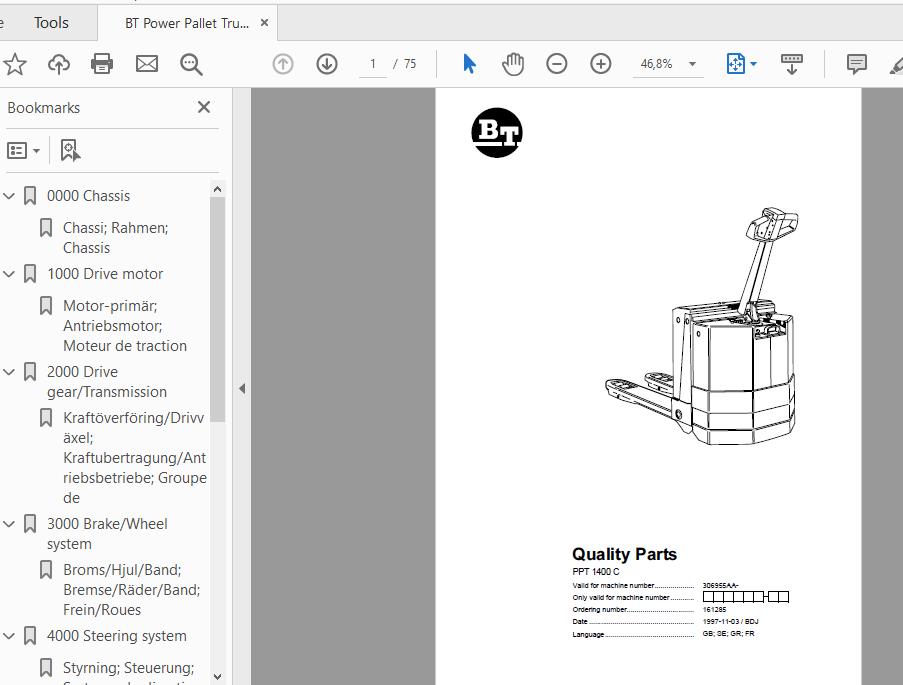This screenshot has width=903, height=685.
Task: Add document to favorites with star icon
Action: [x=14, y=64]
